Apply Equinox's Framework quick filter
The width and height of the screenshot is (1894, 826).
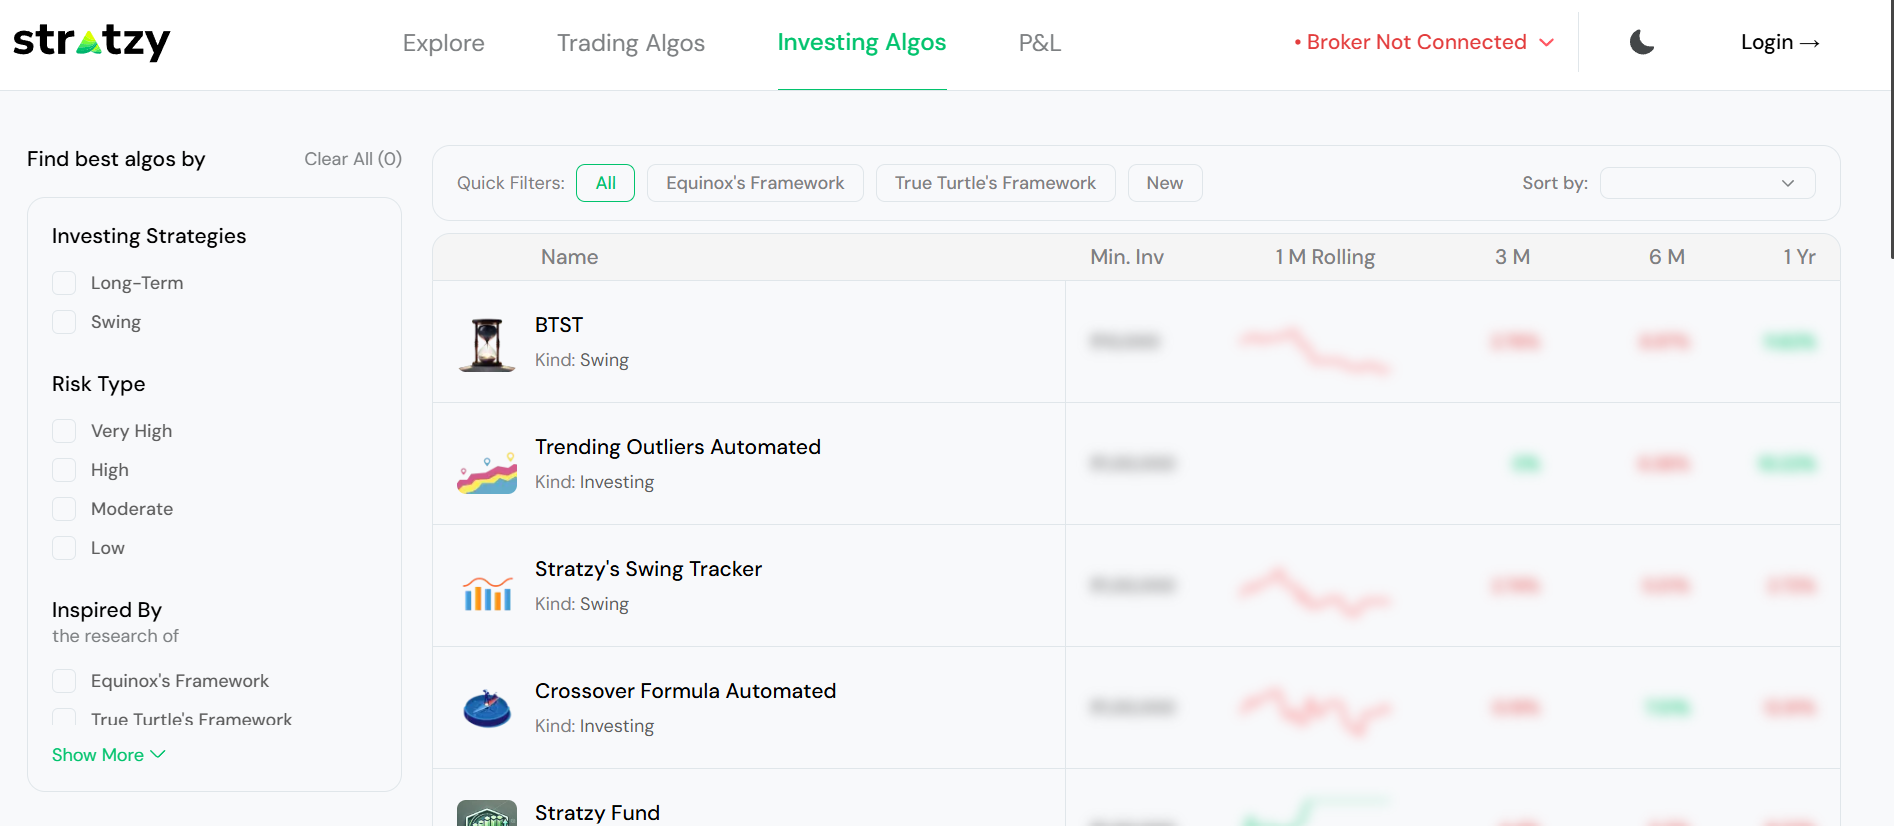click(x=755, y=183)
